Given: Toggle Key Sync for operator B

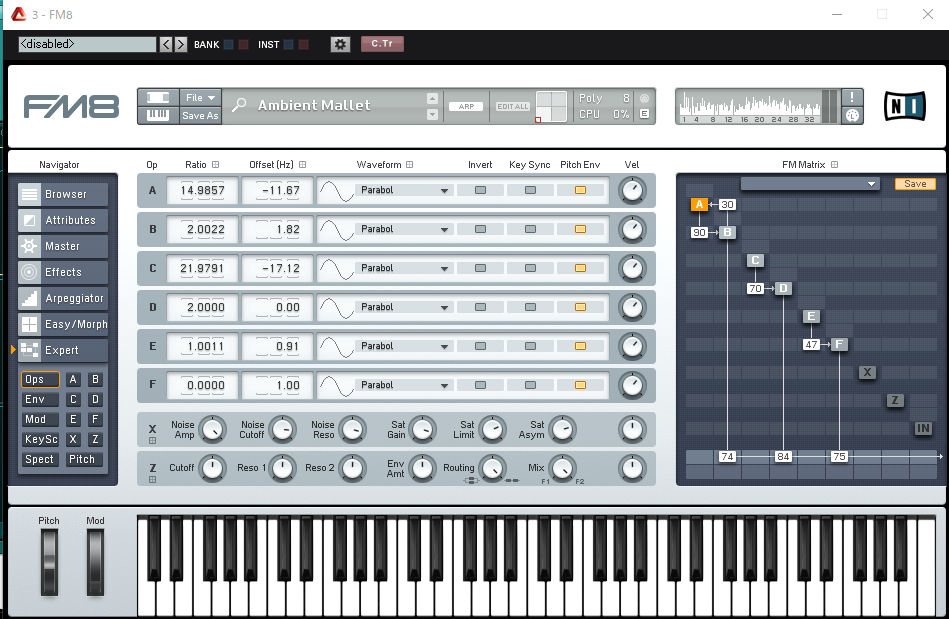Looking at the screenshot, I should click(530, 229).
